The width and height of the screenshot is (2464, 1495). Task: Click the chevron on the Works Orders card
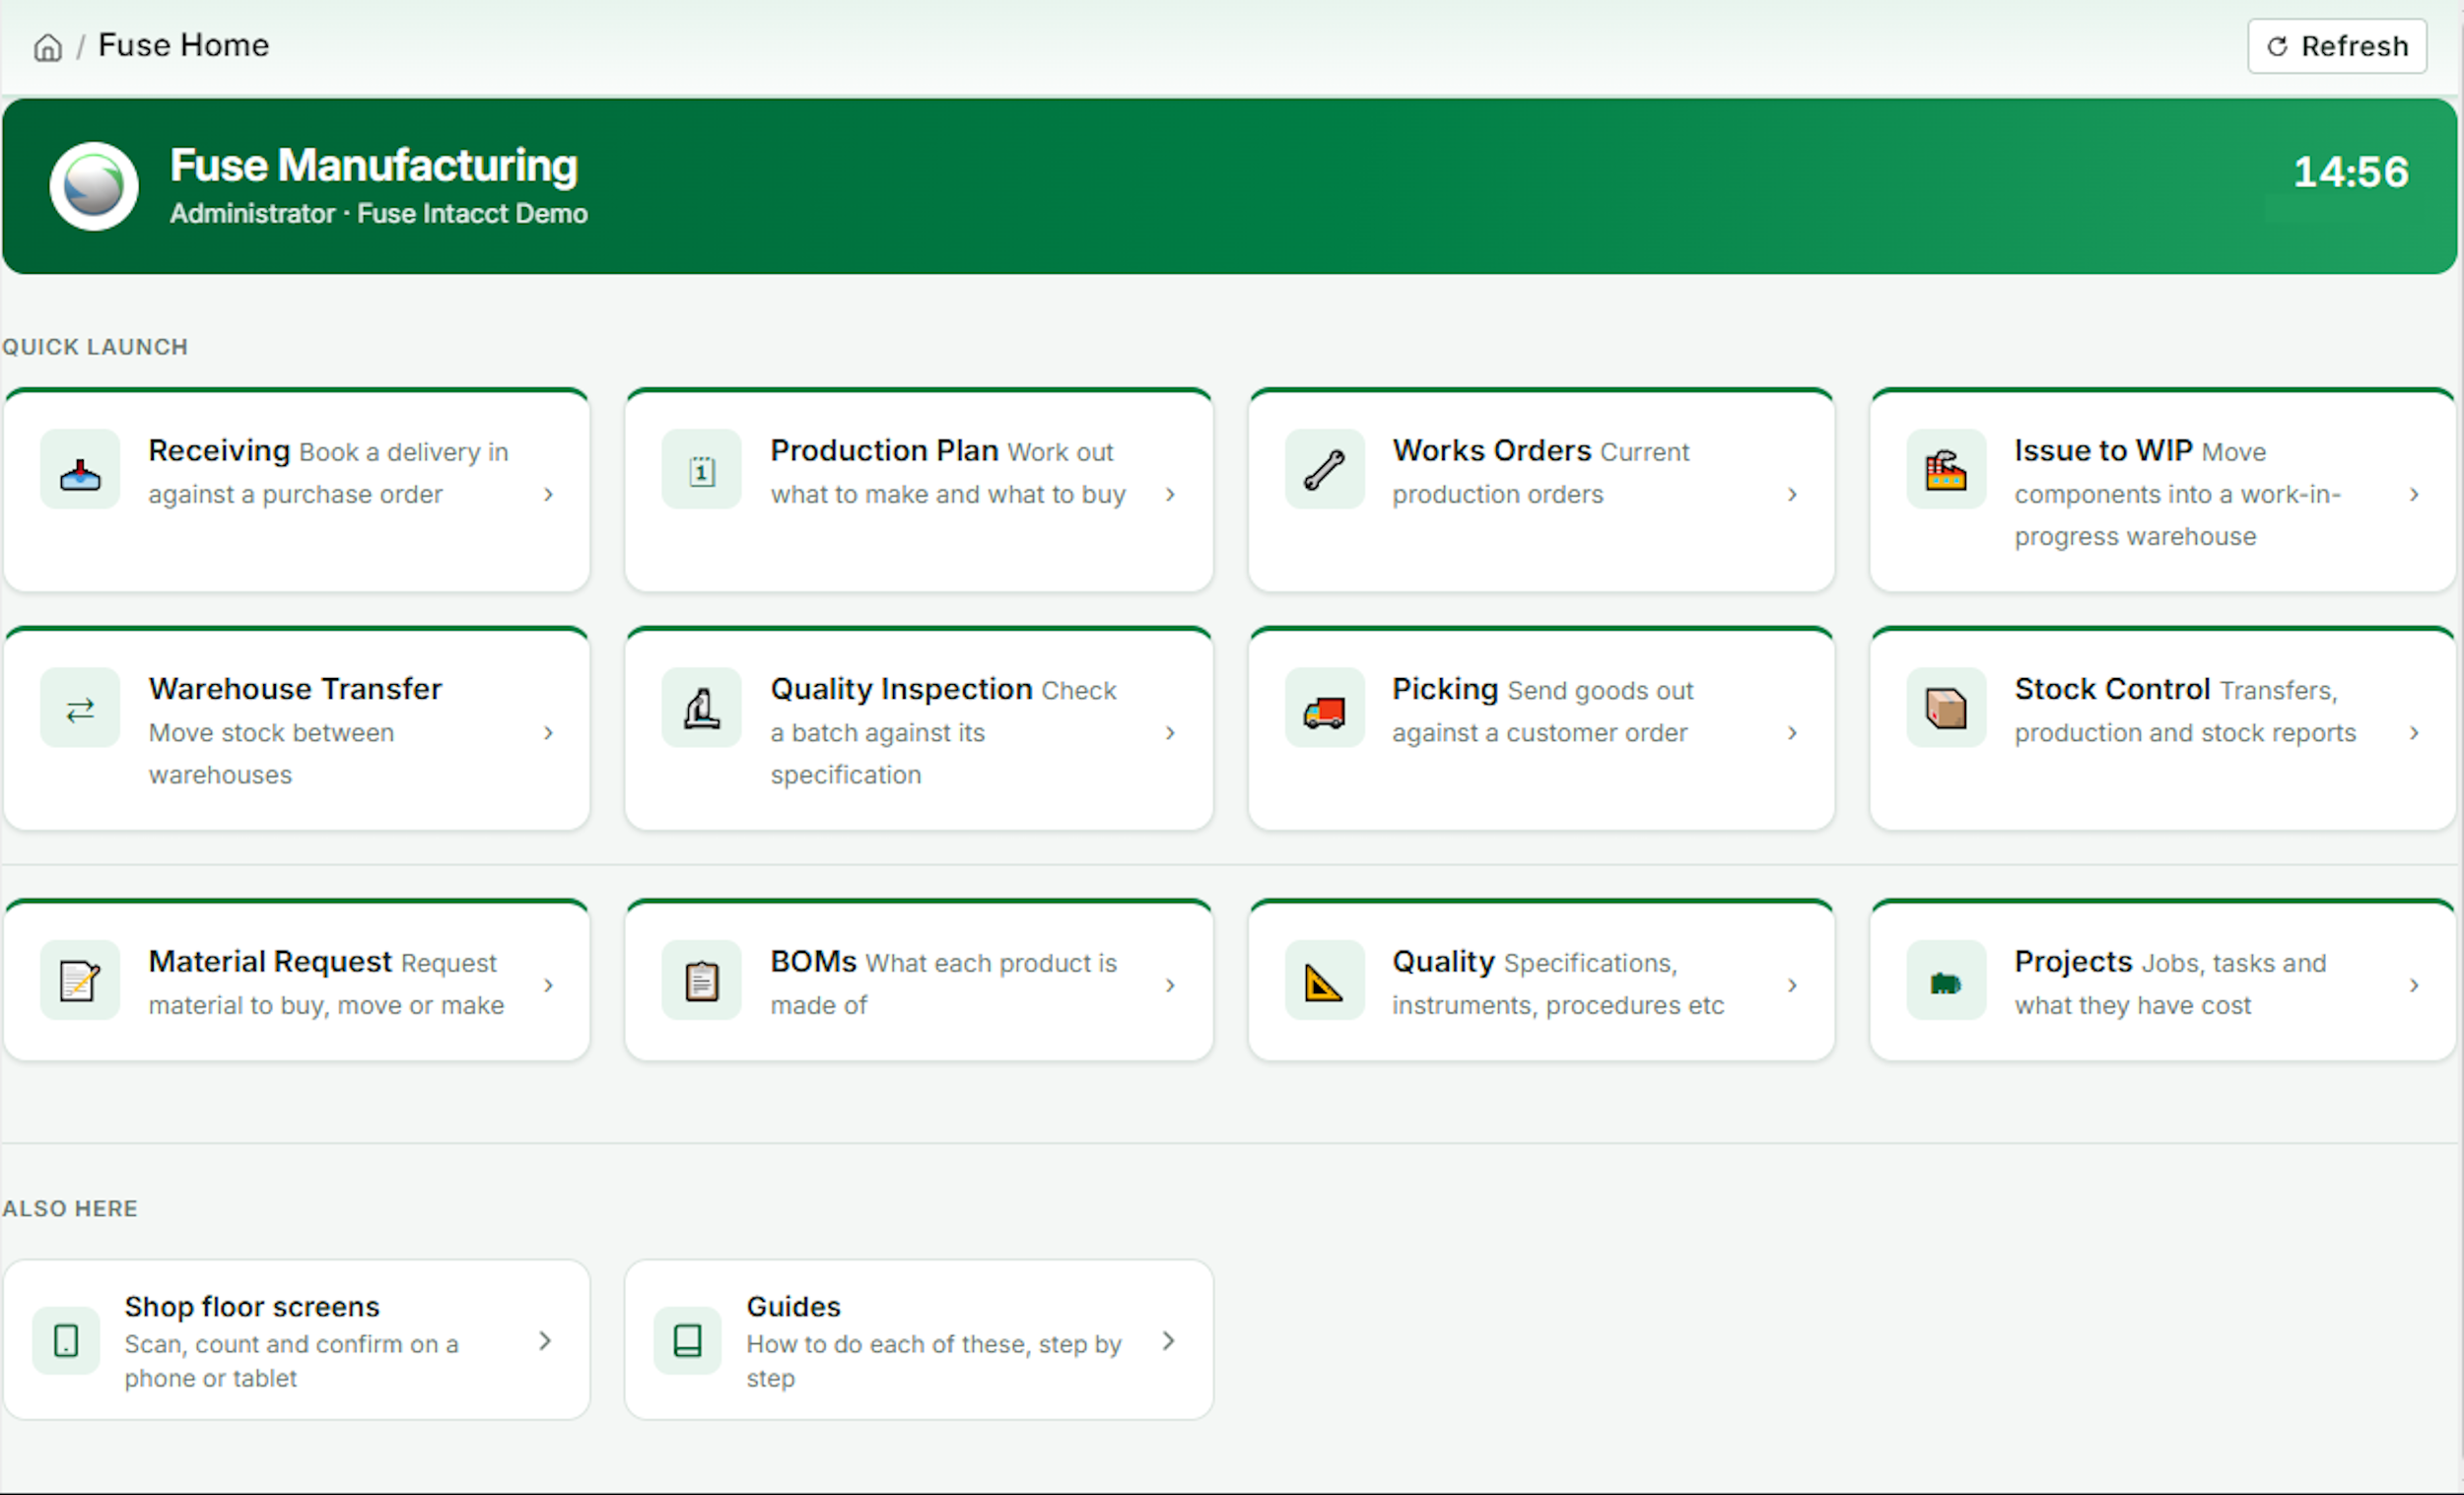tap(1792, 494)
